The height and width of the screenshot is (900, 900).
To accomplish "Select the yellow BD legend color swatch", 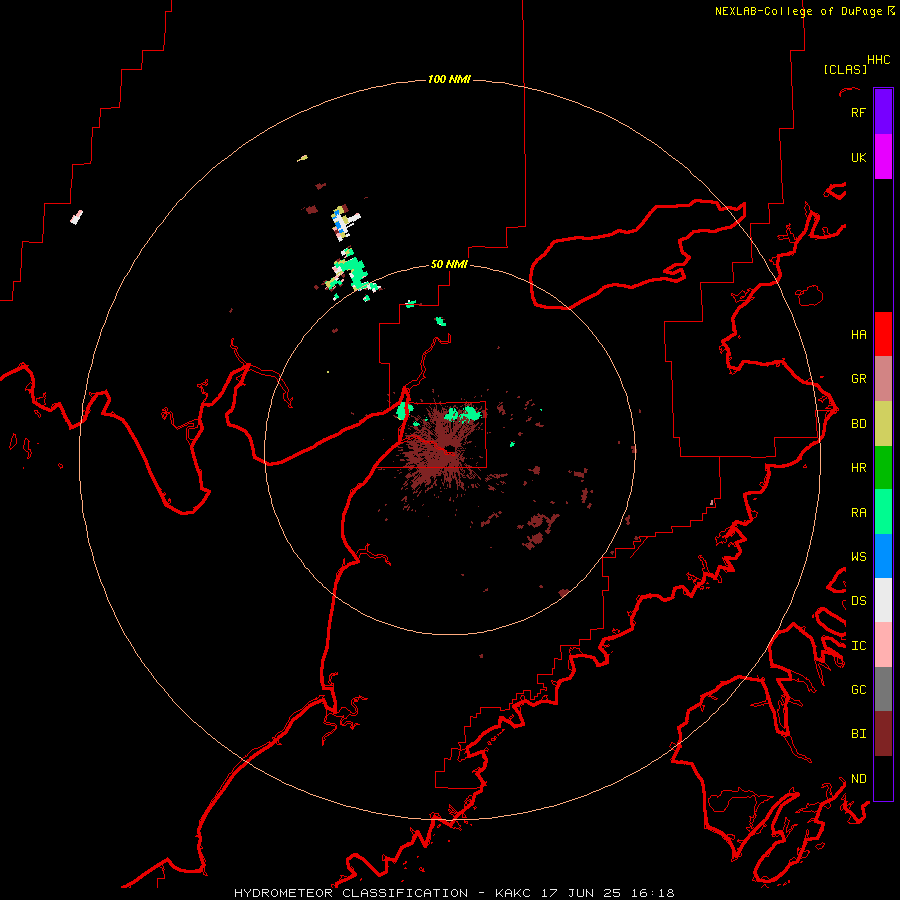I will (x=883, y=424).
